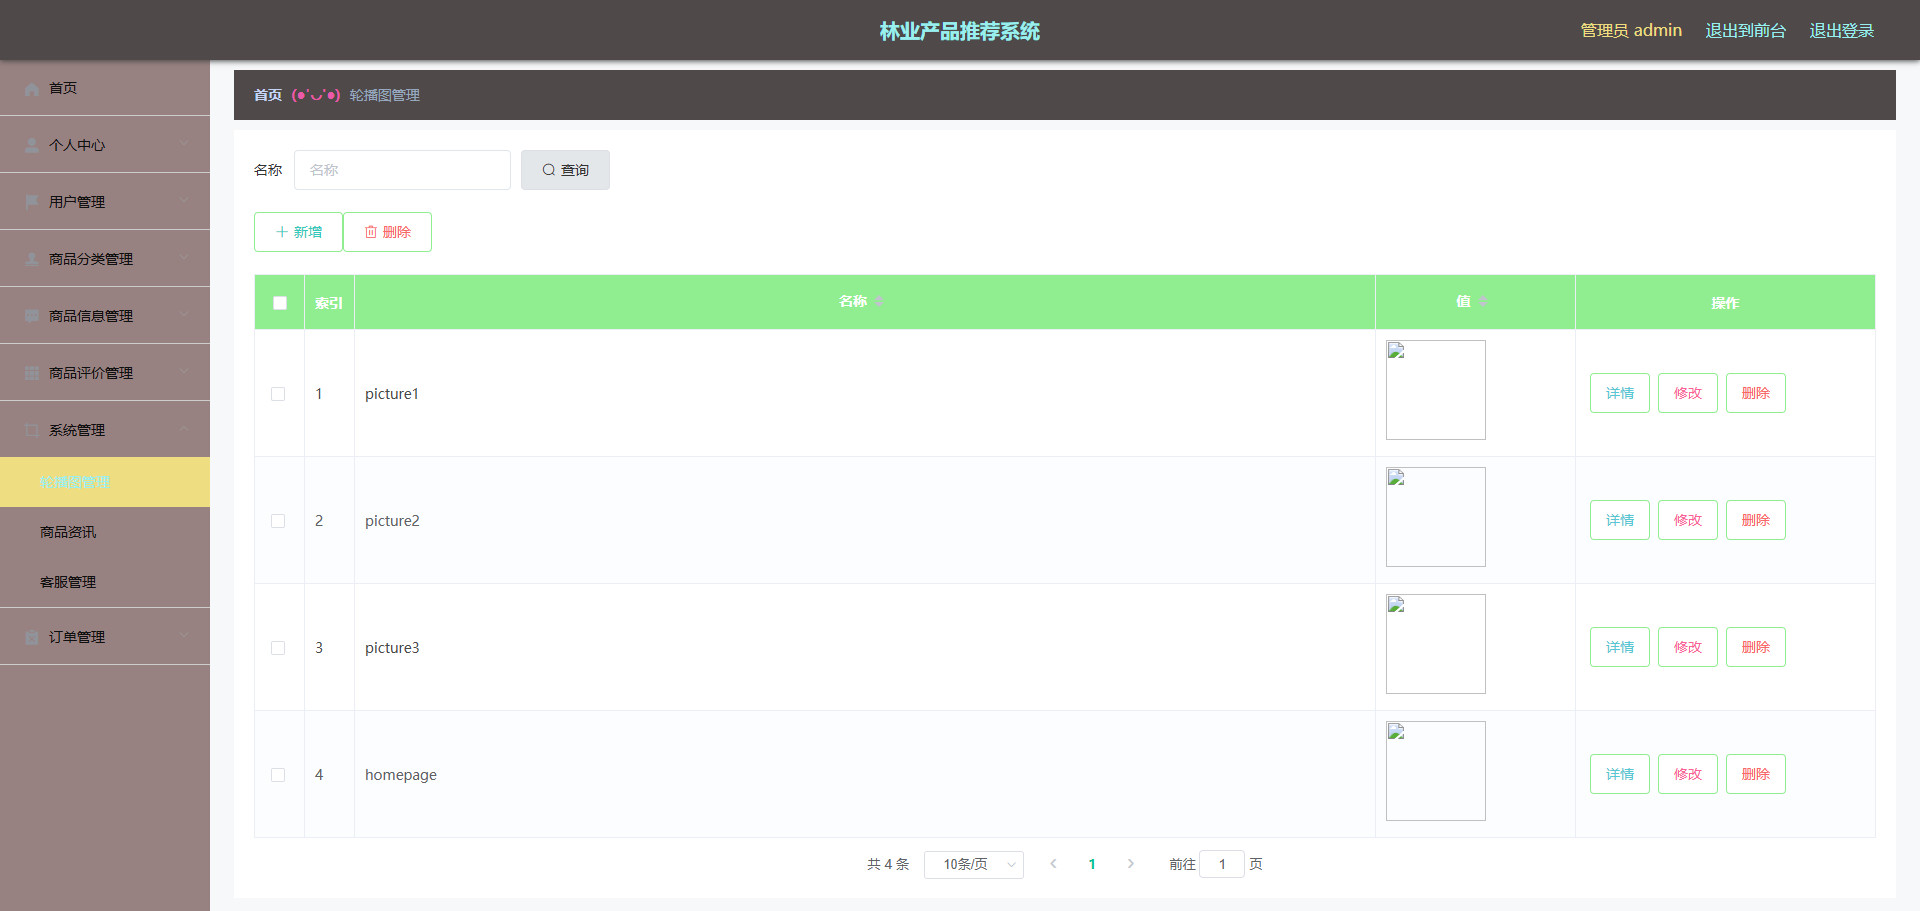Open 详情 for picture1

click(x=1620, y=393)
